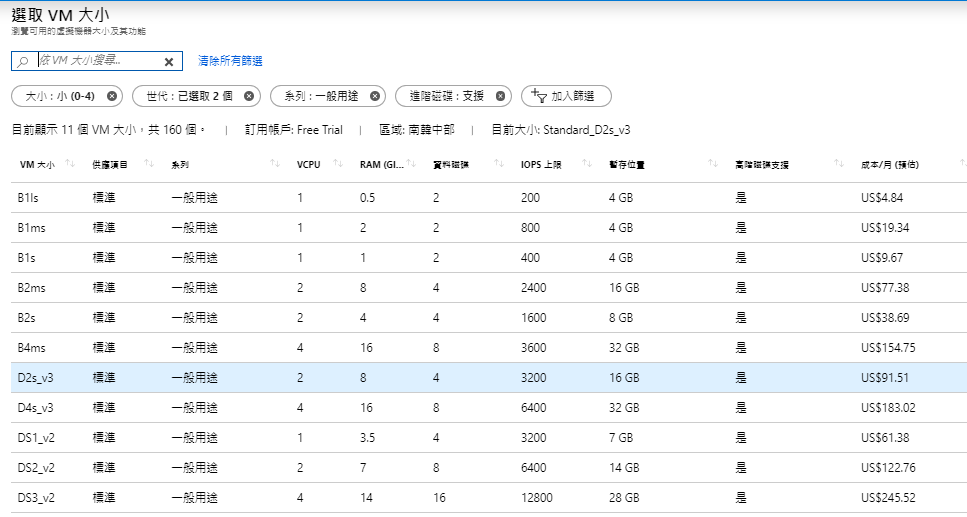Click the 清除所有篩選 link
This screenshot has width=967, height=517.
(x=230, y=61)
